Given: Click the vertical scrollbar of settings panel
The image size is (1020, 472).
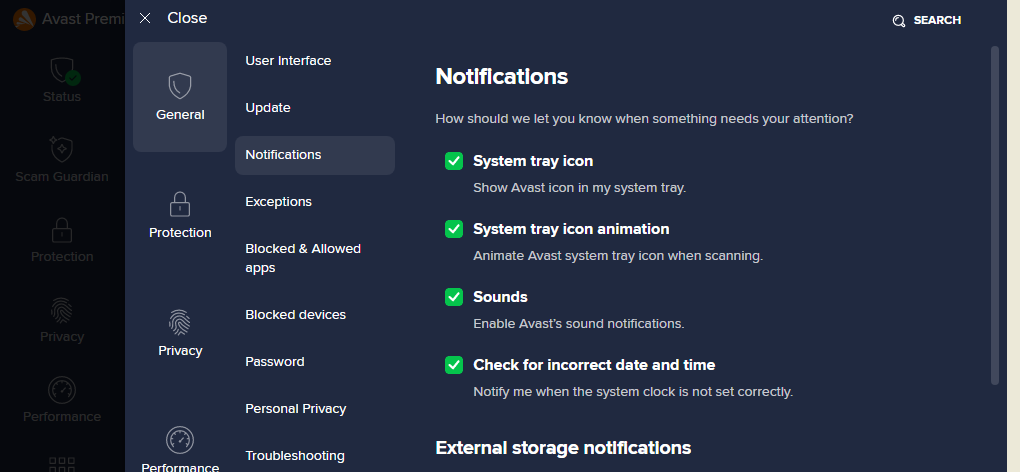Looking at the screenshot, I should (994, 215).
